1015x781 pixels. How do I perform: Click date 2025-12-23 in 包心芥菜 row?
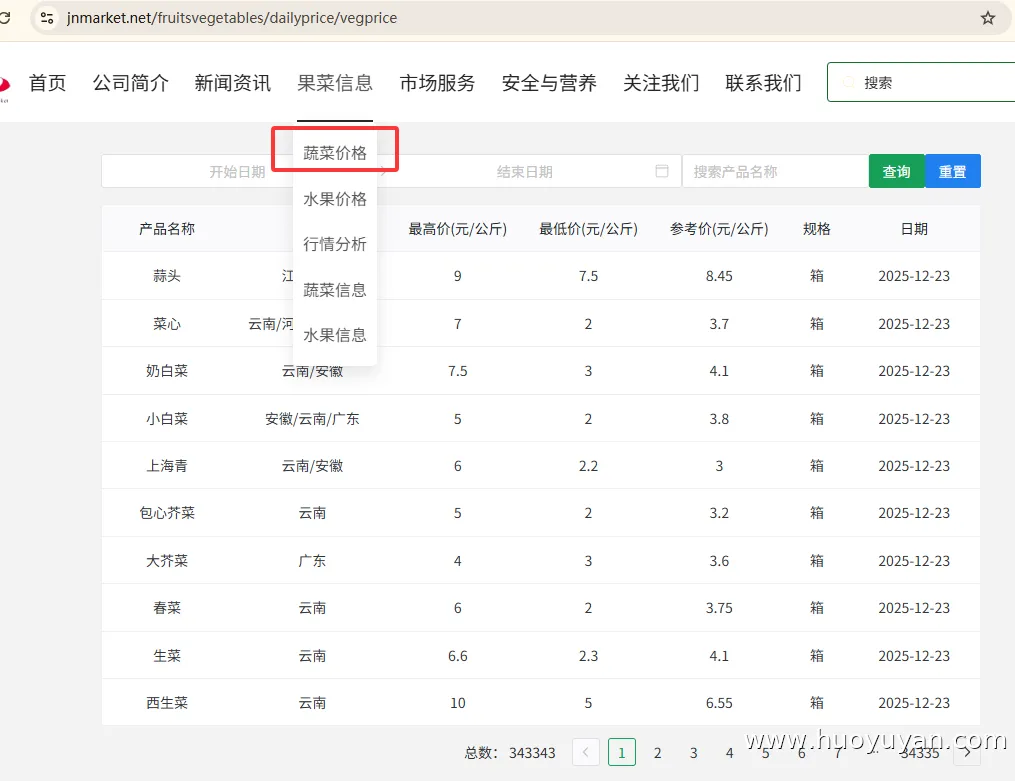(914, 513)
